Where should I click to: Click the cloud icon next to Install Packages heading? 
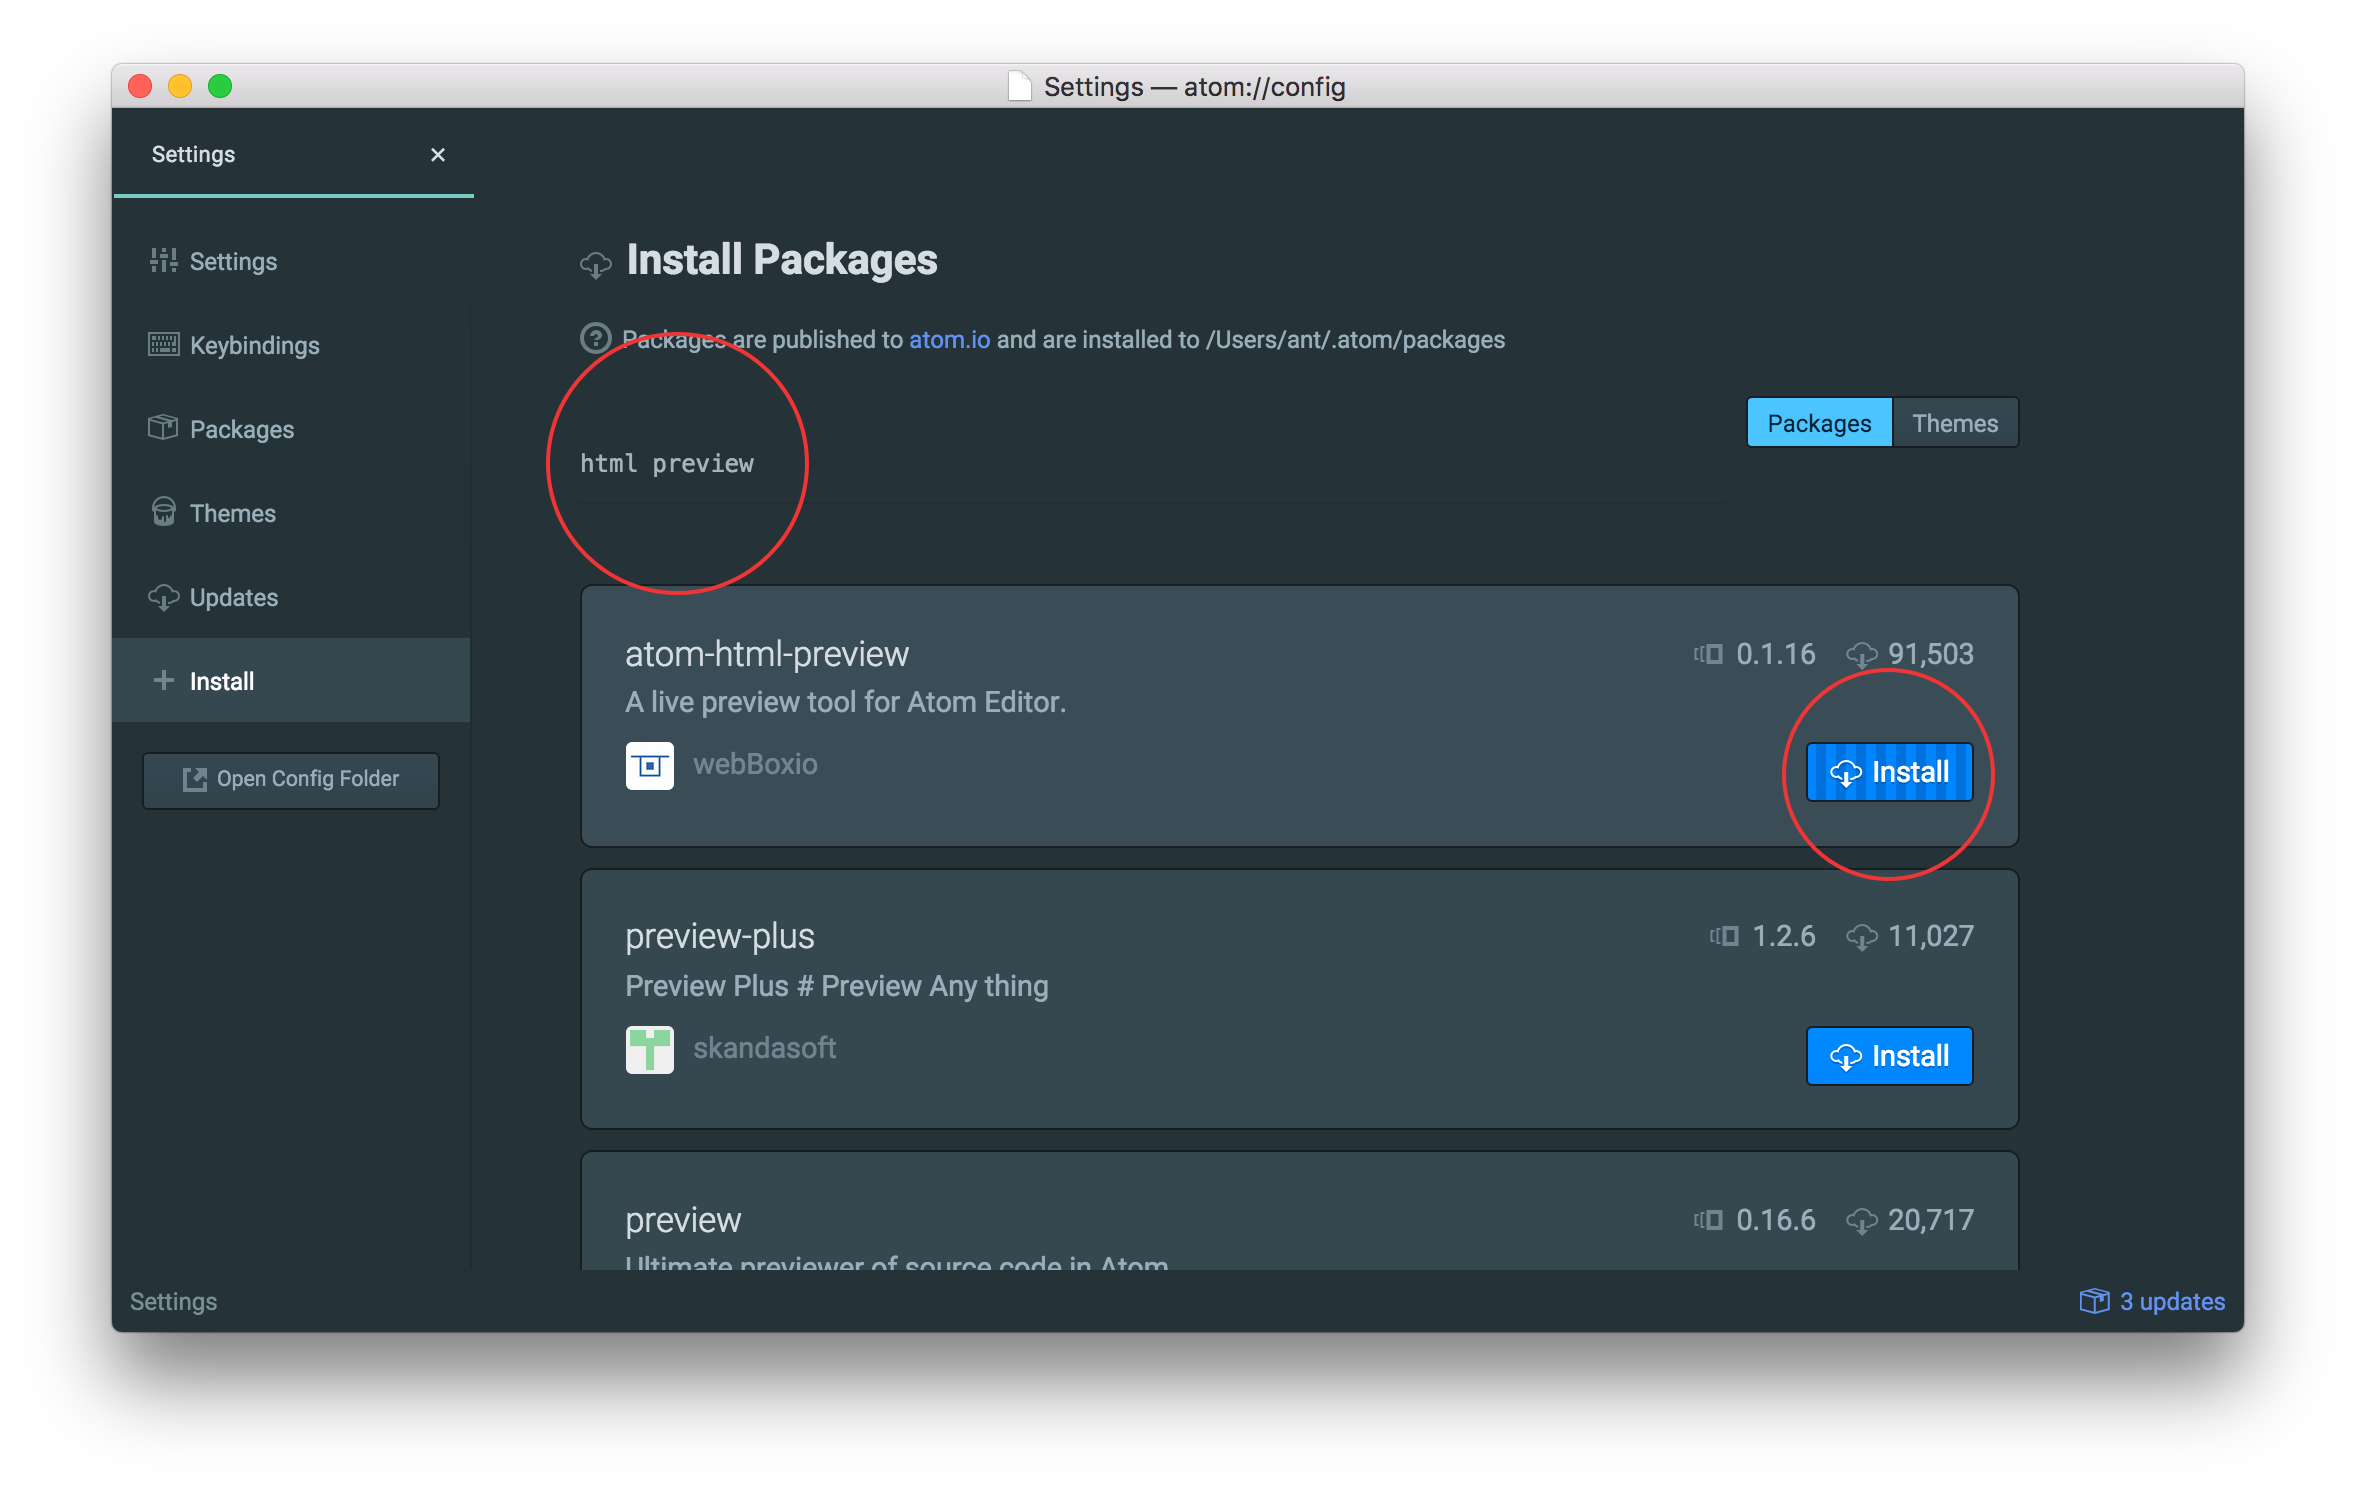pyautogui.click(x=596, y=264)
